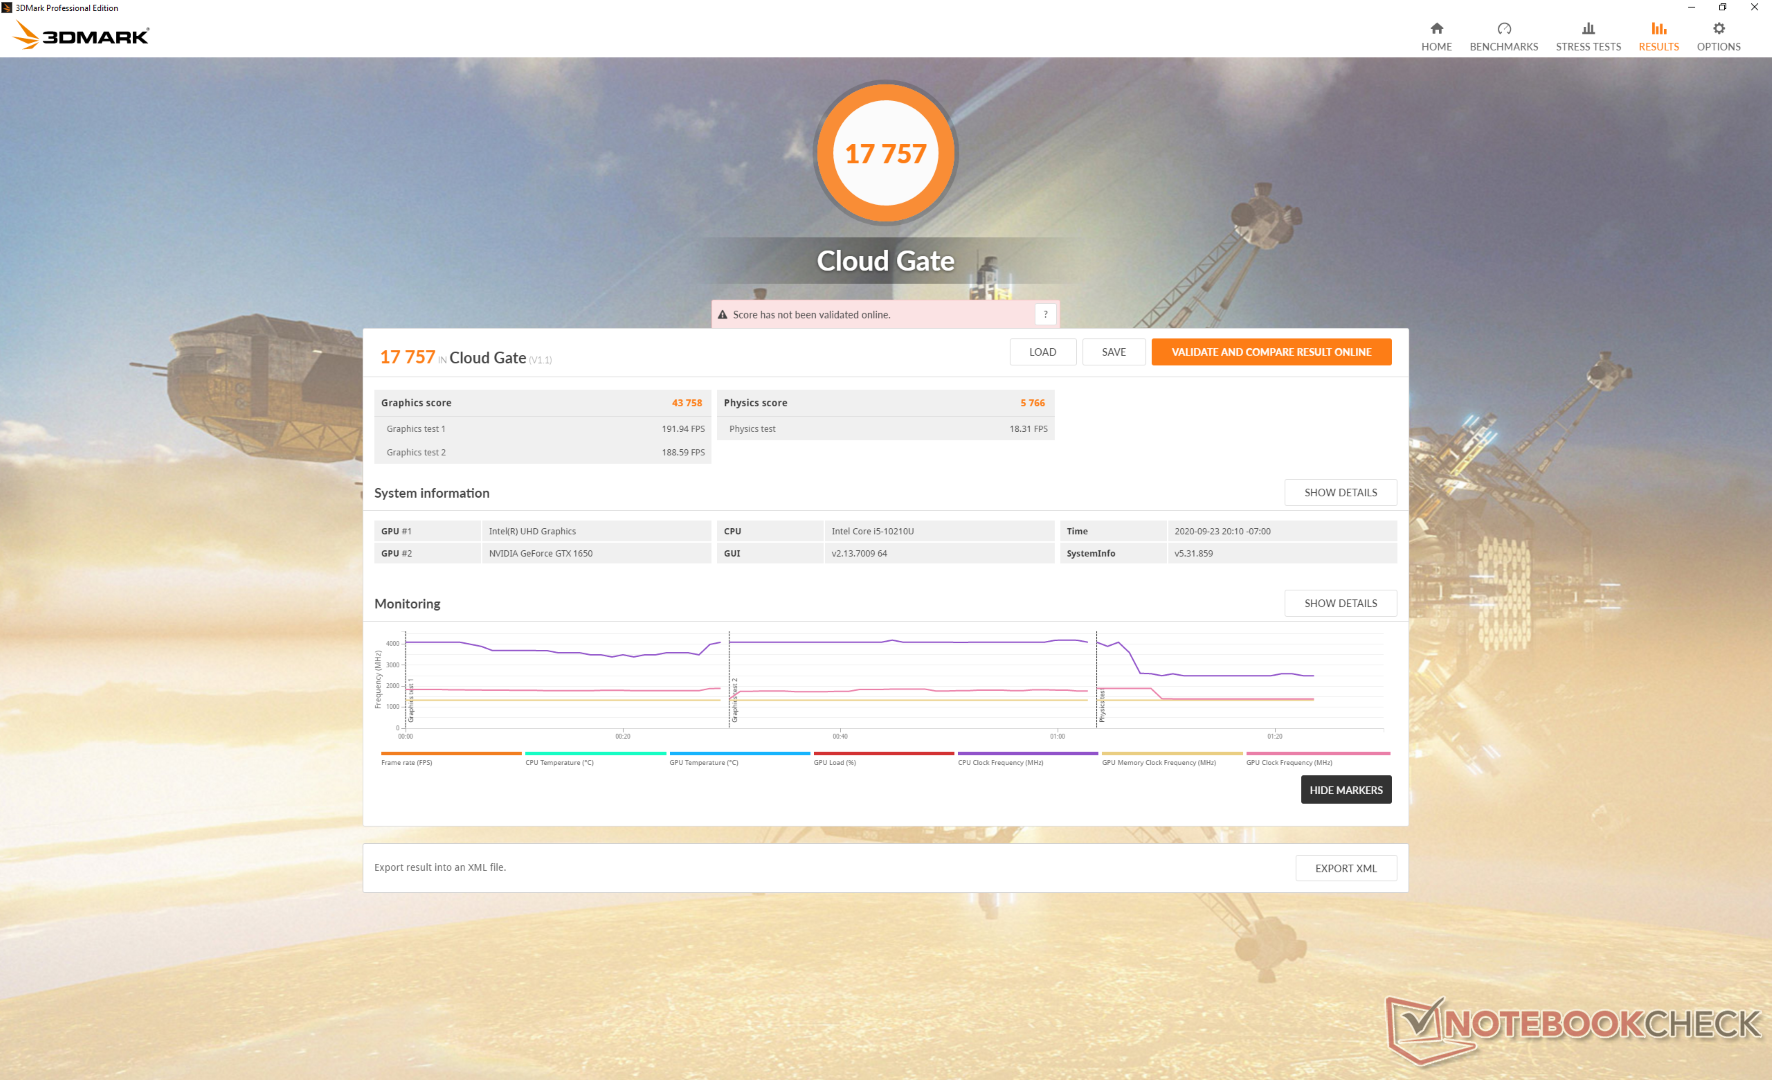The height and width of the screenshot is (1080, 1772).
Task: Select NVIDIA GeForce GTX 1650 cell
Action: point(596,553)
